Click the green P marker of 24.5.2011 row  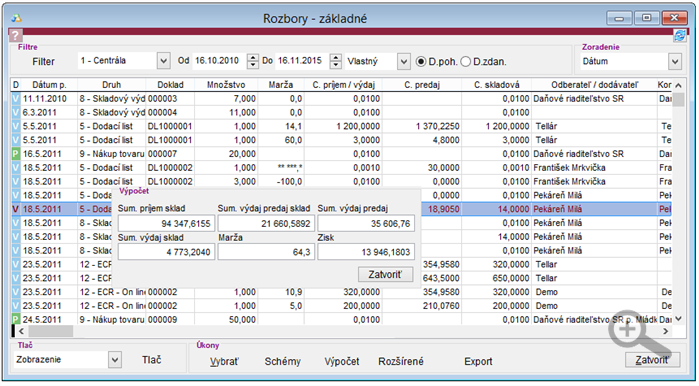pos(16,319)
